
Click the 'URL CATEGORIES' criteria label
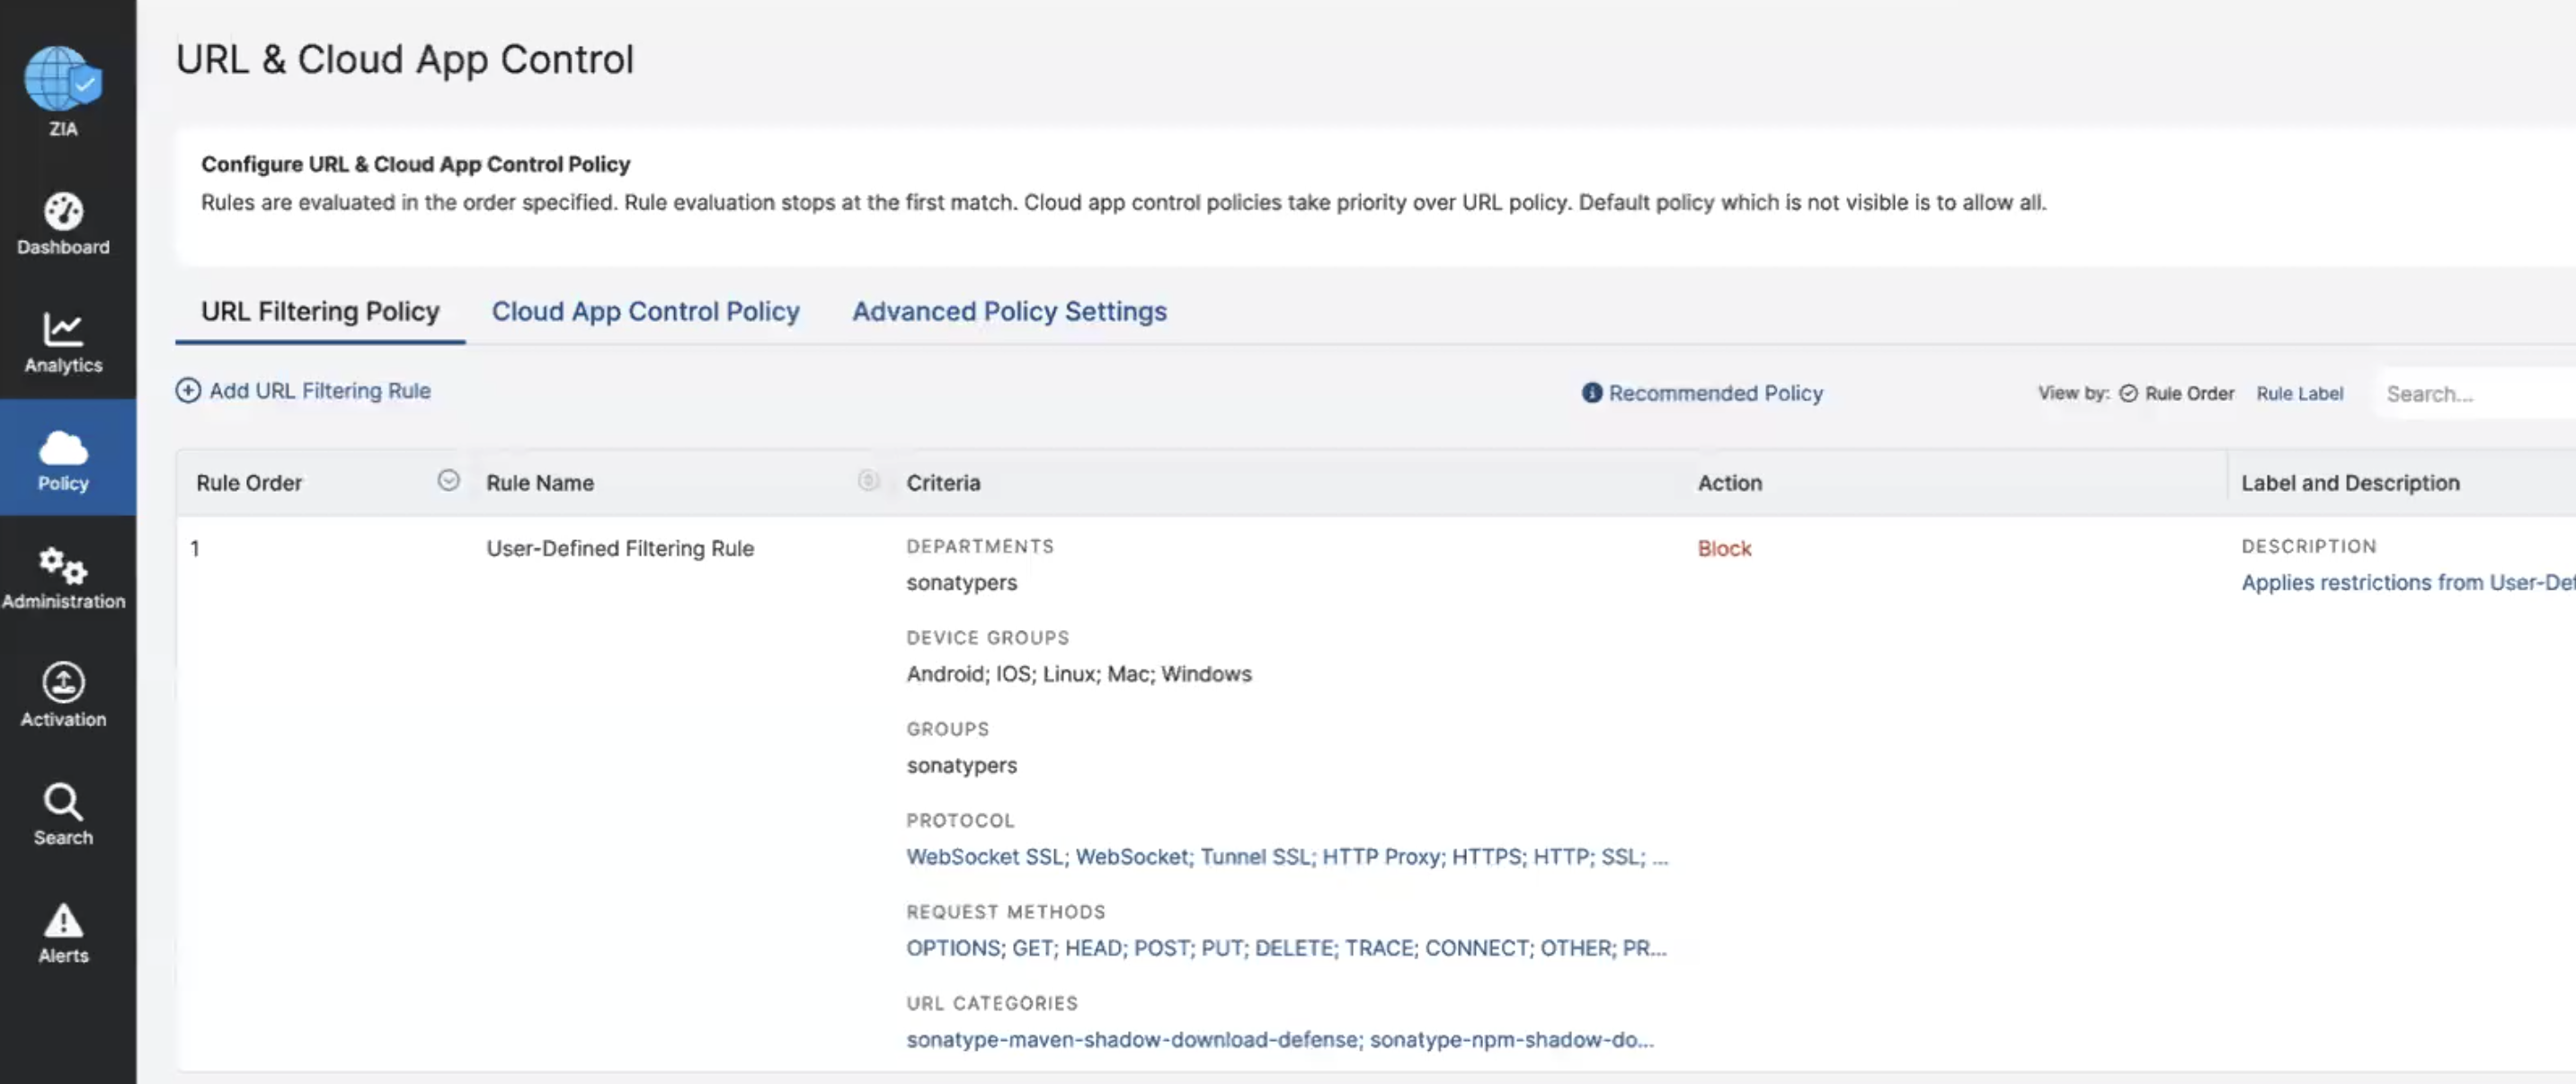[992, 1003]
